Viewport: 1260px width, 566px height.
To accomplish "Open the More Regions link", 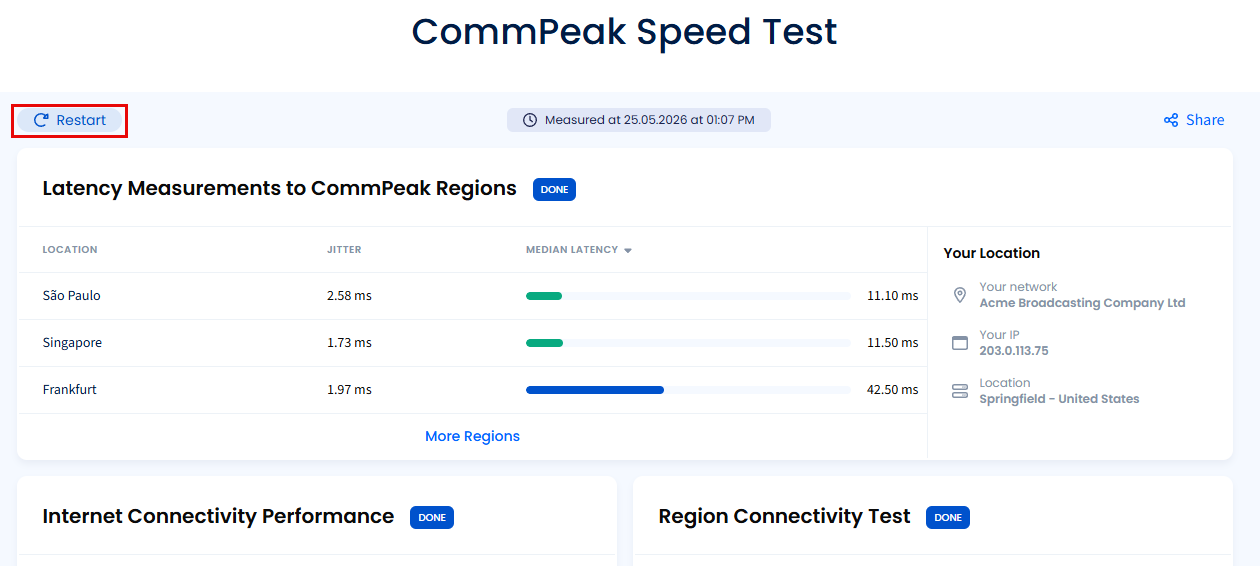I will point(472,436).
